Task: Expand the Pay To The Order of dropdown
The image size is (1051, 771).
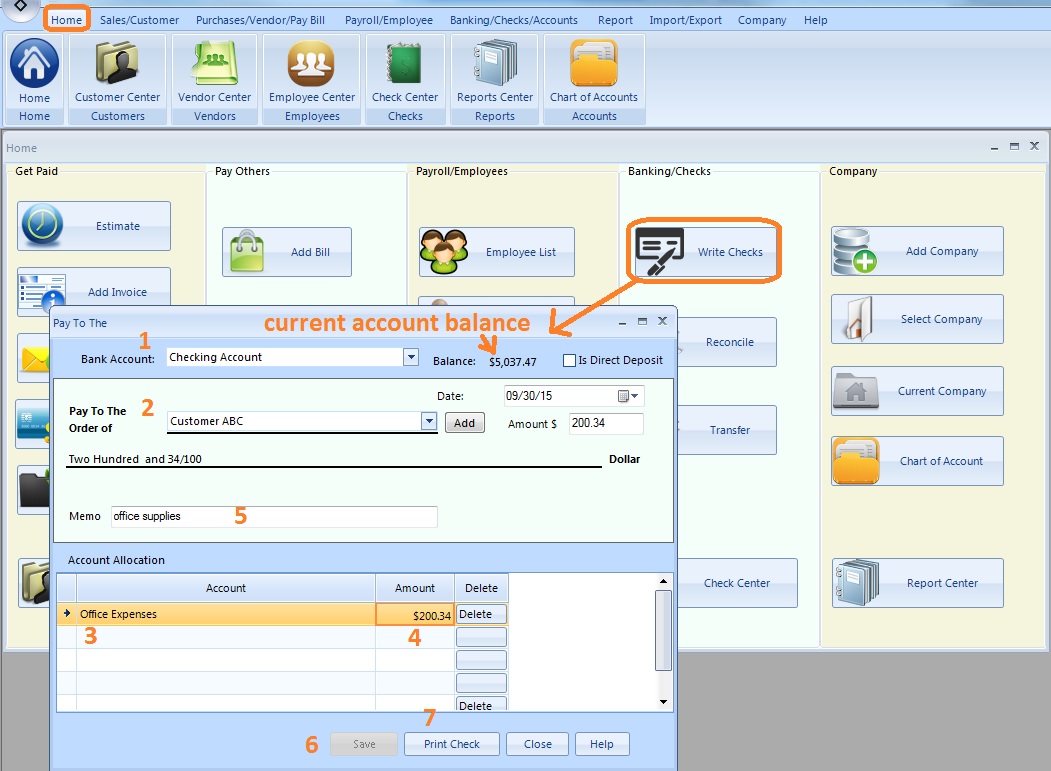Action: tap(430, 422)
